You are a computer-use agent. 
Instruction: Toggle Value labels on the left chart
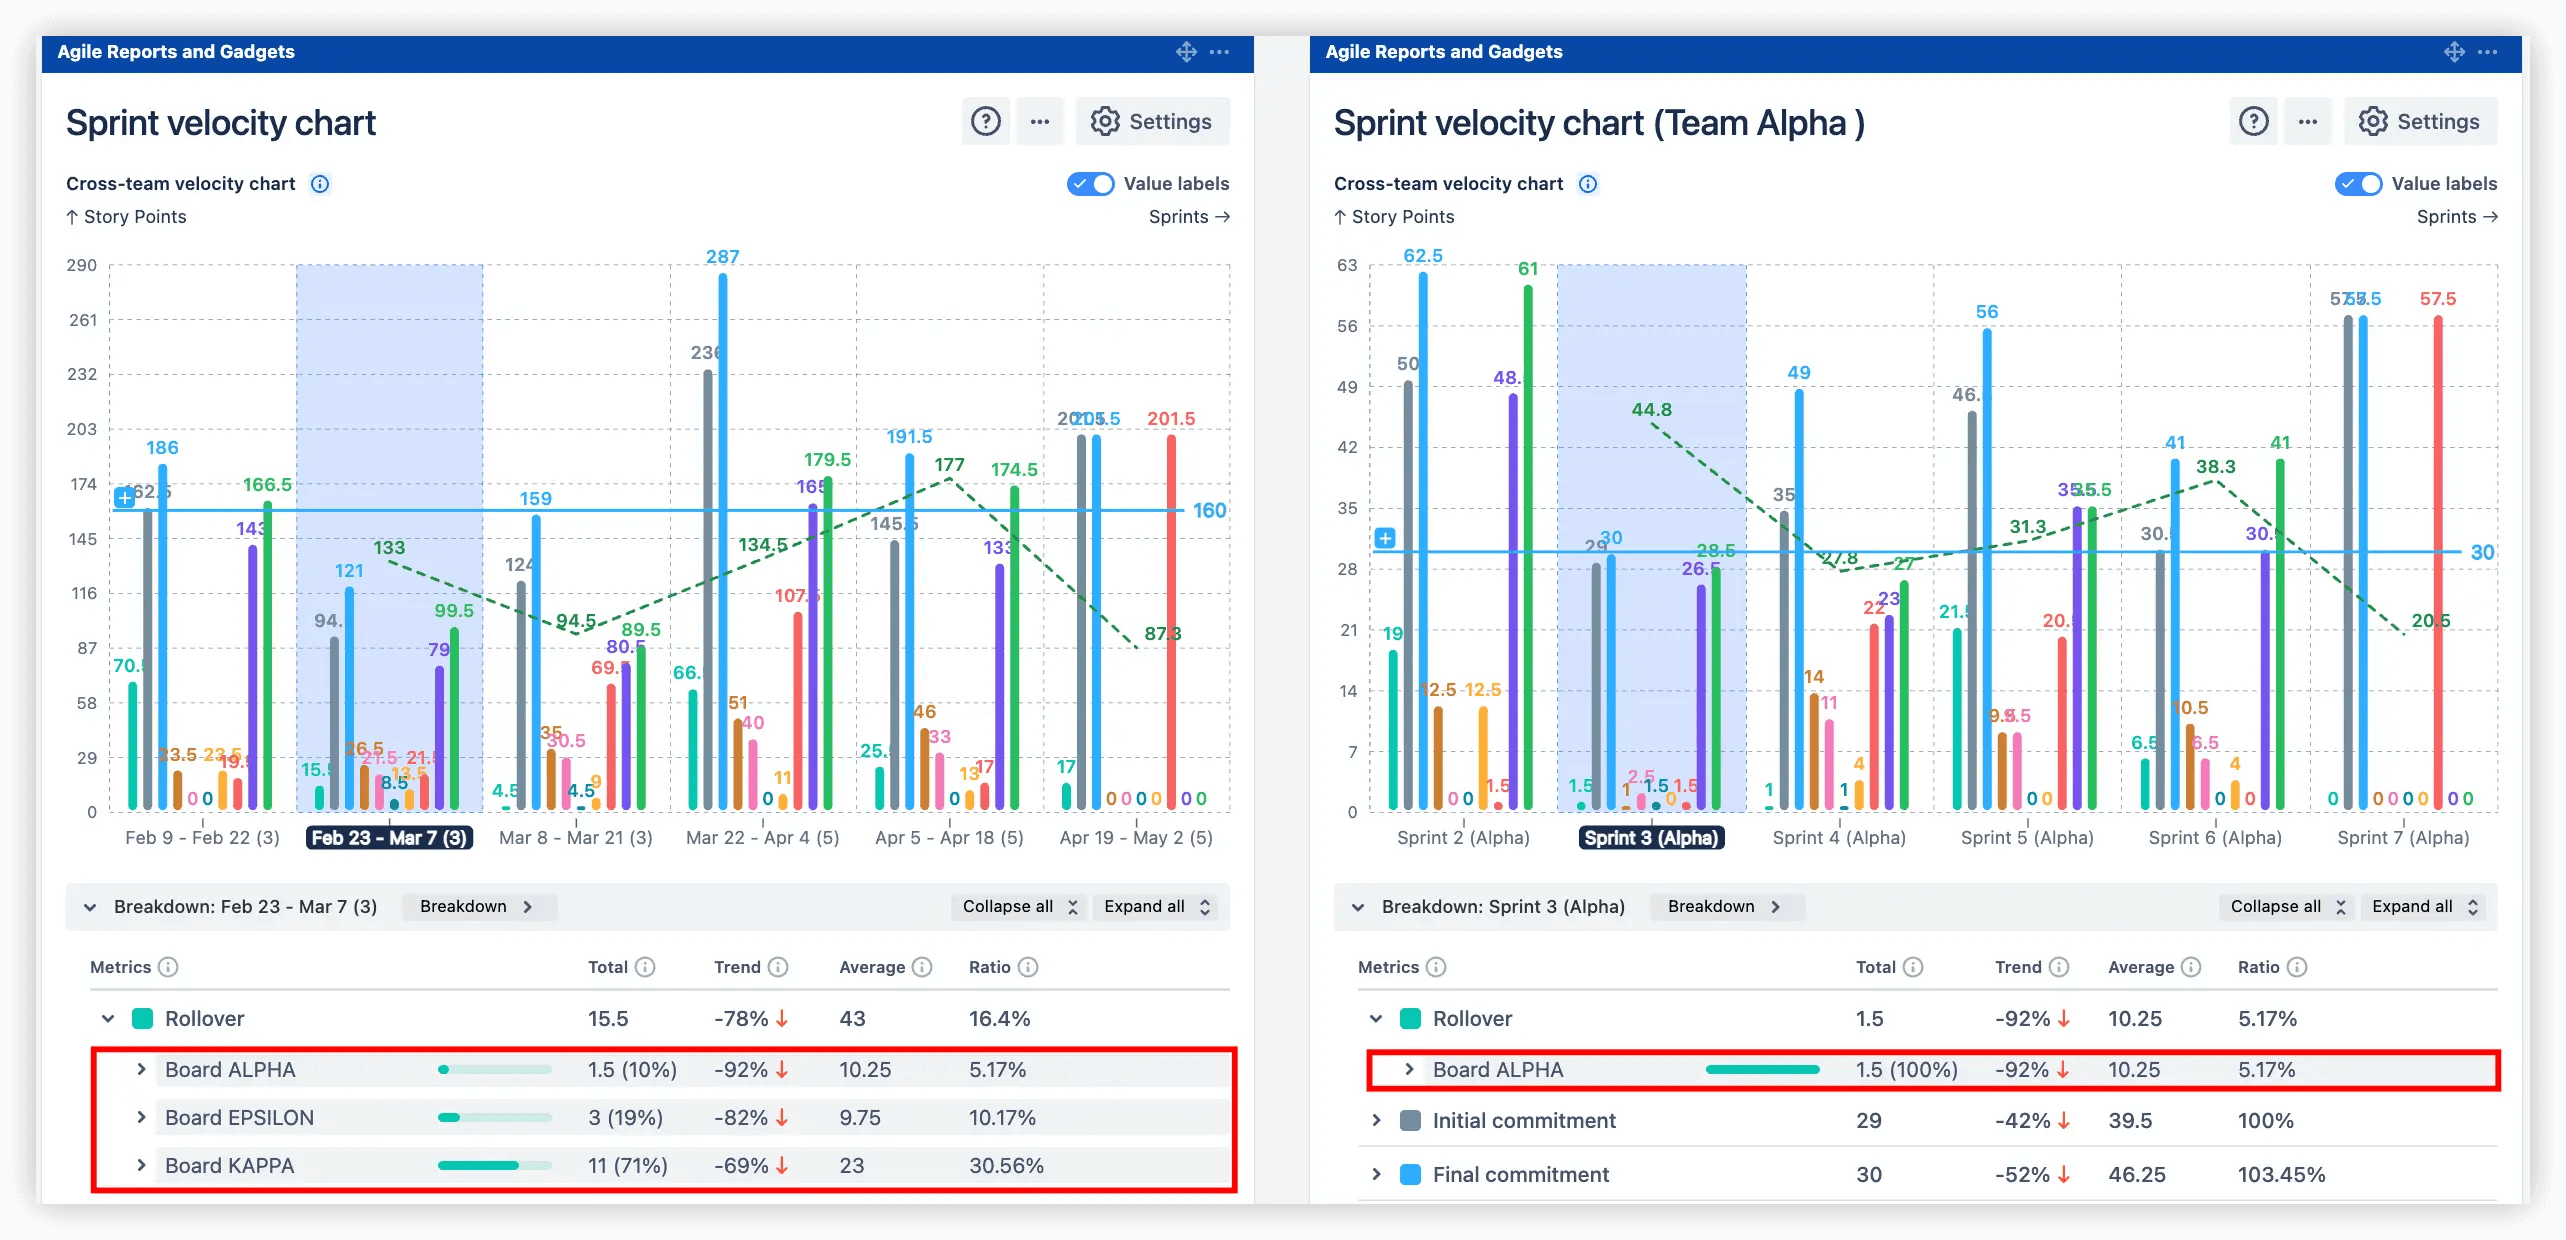(x=1090, y=184)
